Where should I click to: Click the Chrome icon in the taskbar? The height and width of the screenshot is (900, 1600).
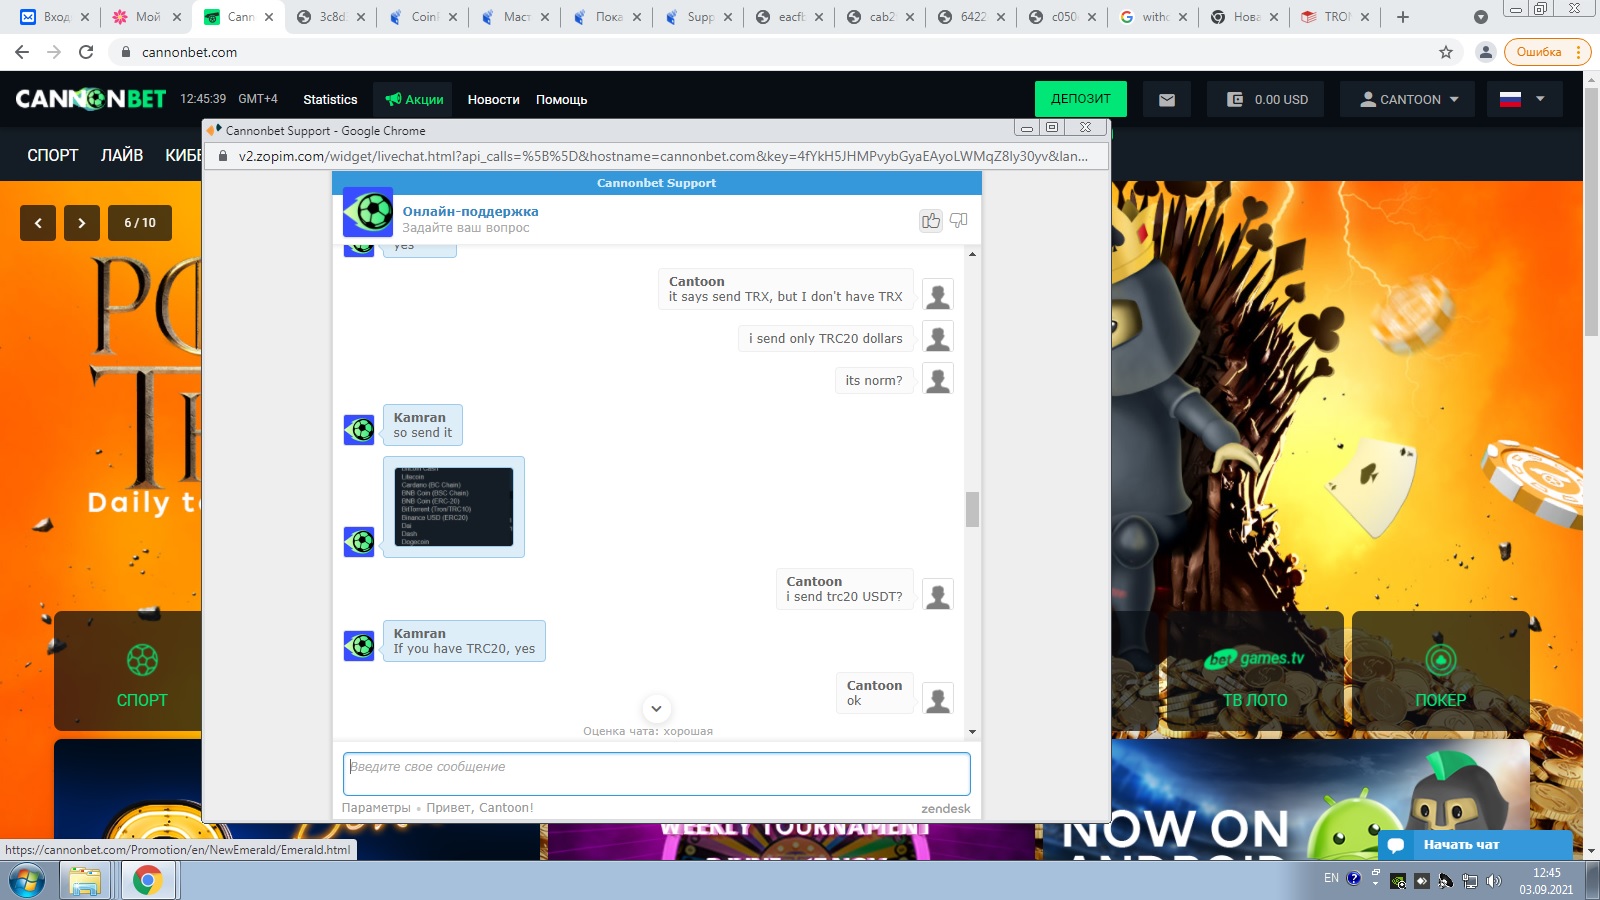[147, 881]
